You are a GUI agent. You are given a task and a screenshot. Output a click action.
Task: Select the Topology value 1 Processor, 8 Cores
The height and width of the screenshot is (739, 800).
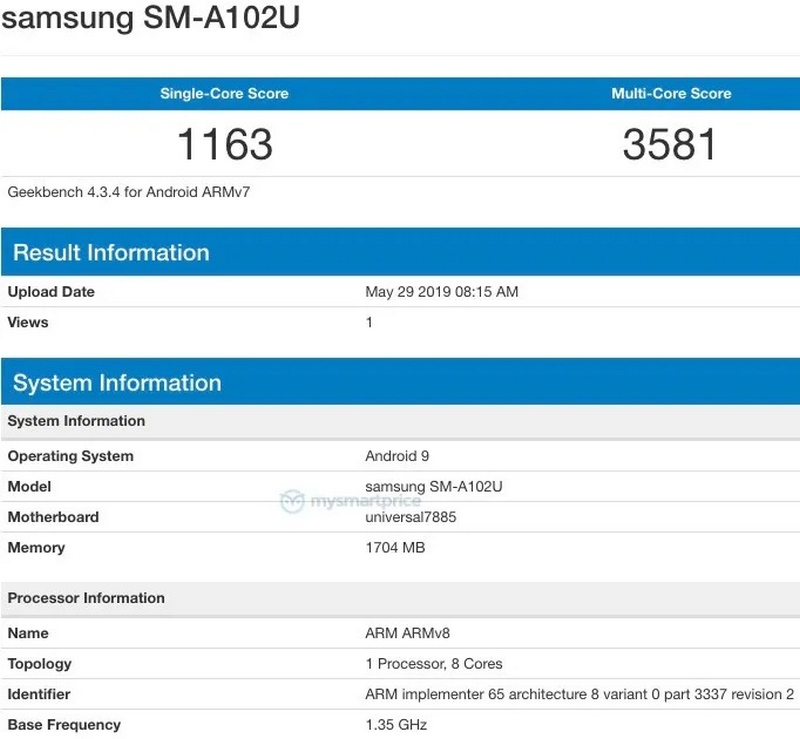coord(434,663)
